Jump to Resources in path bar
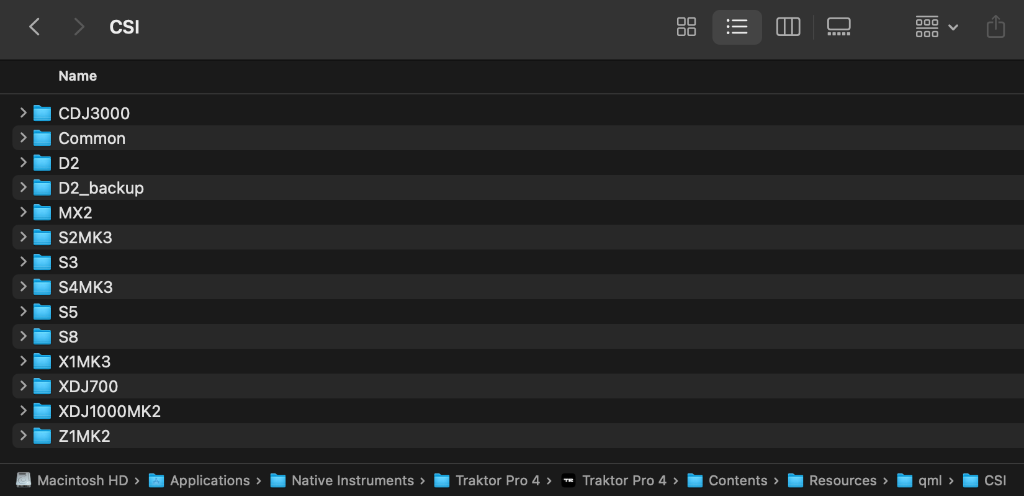Viewport: 1024px width, 496px height. point(832,480)
